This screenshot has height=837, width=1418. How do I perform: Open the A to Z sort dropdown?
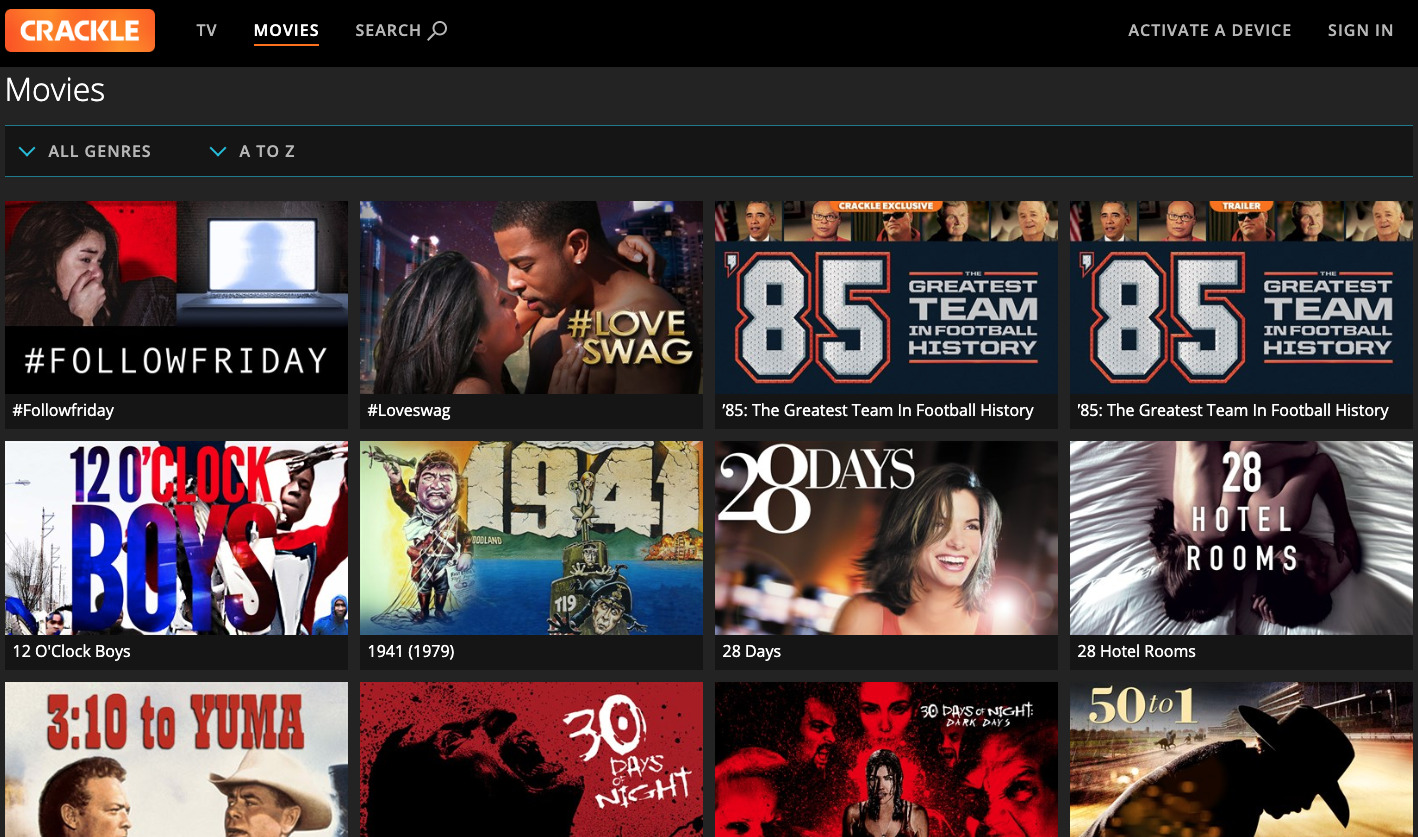(252, 152)
